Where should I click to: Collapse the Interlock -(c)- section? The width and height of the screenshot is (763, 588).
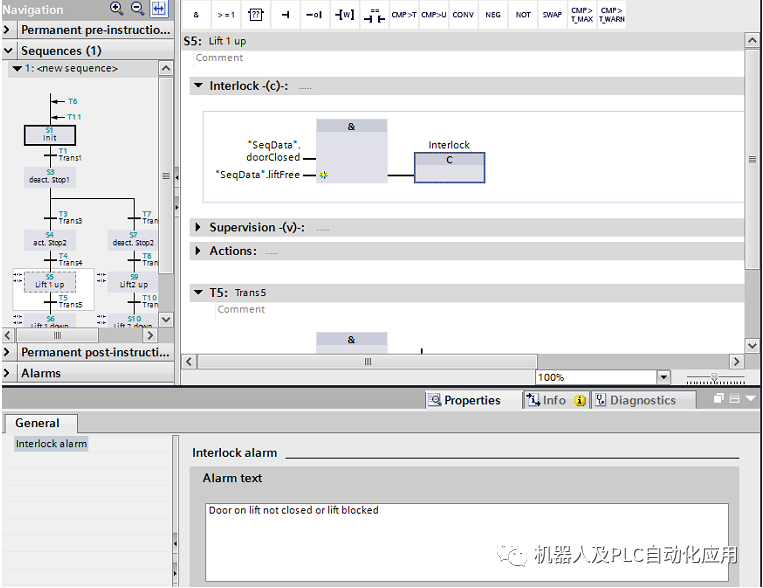[x=198, y=86]
